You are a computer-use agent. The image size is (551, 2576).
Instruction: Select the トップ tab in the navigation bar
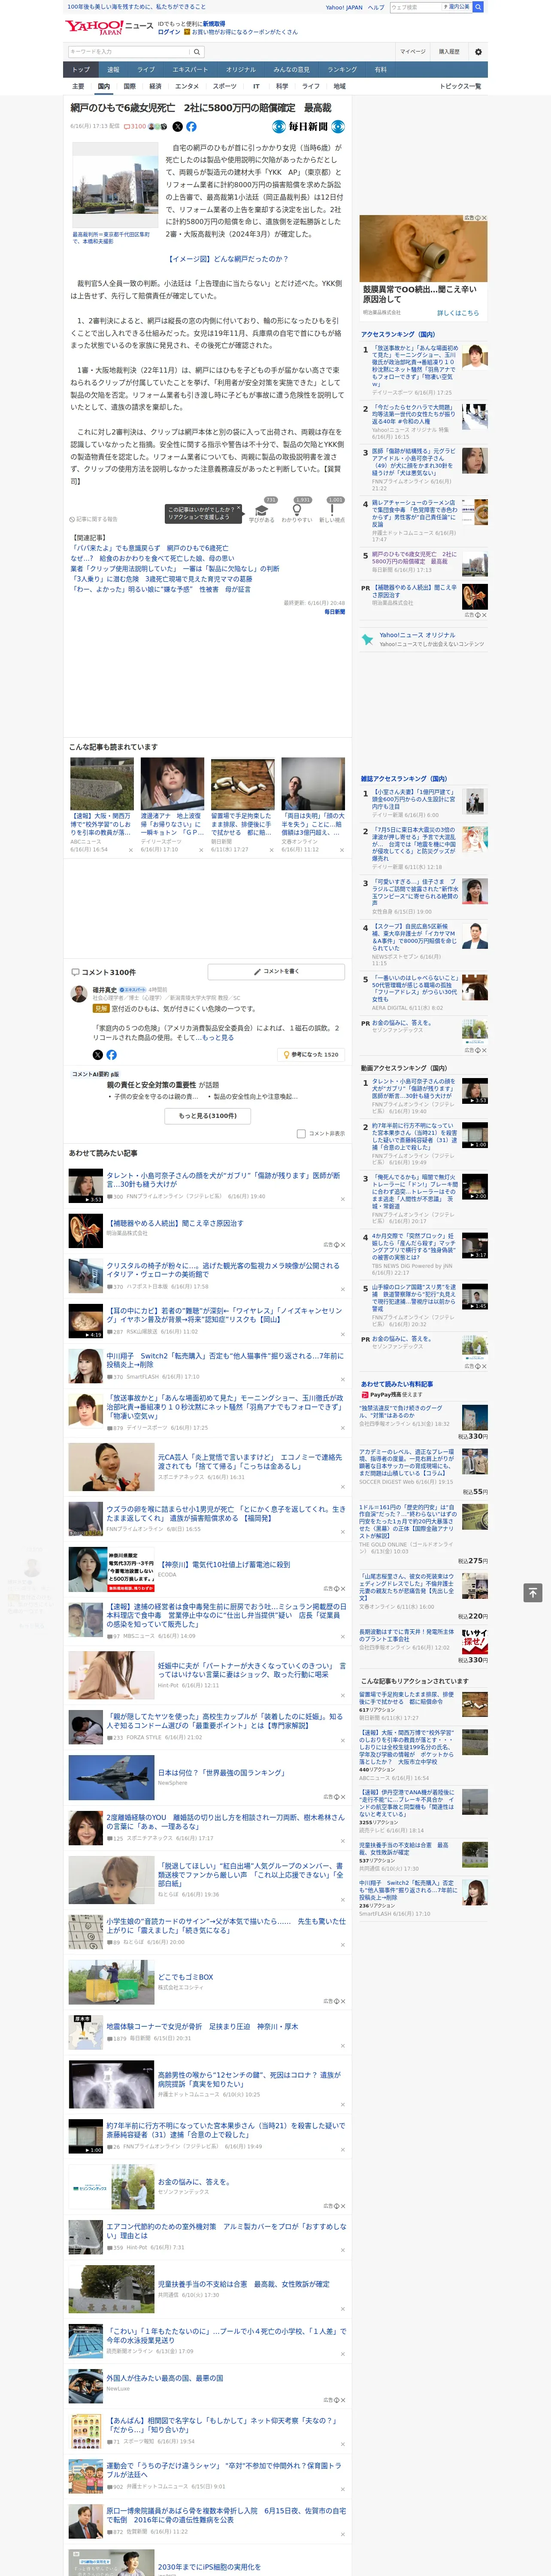(x=81, y=70)
